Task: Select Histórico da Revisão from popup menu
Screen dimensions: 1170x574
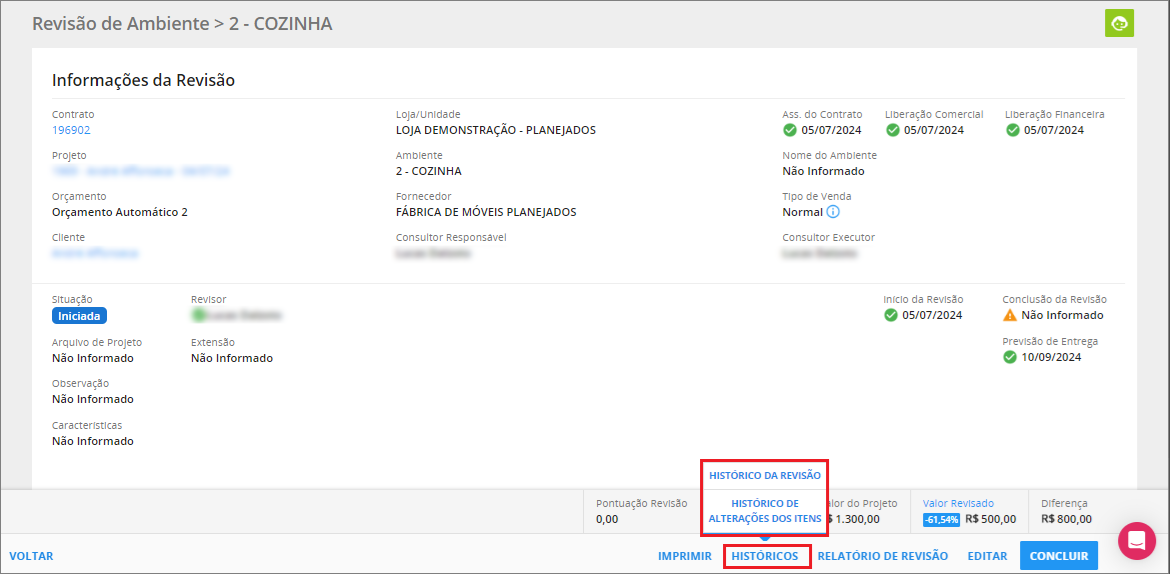Action: click(765, 475)
